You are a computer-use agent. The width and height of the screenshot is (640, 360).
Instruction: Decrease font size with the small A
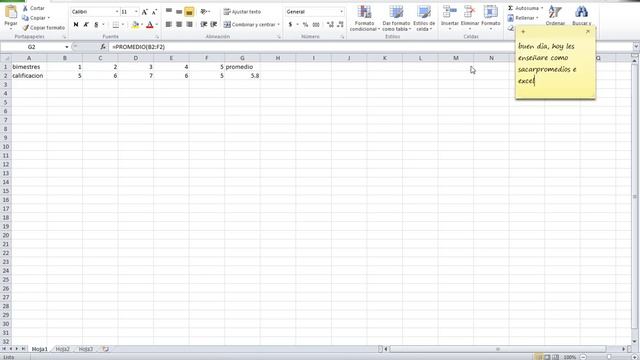click(x=154, y=12)
